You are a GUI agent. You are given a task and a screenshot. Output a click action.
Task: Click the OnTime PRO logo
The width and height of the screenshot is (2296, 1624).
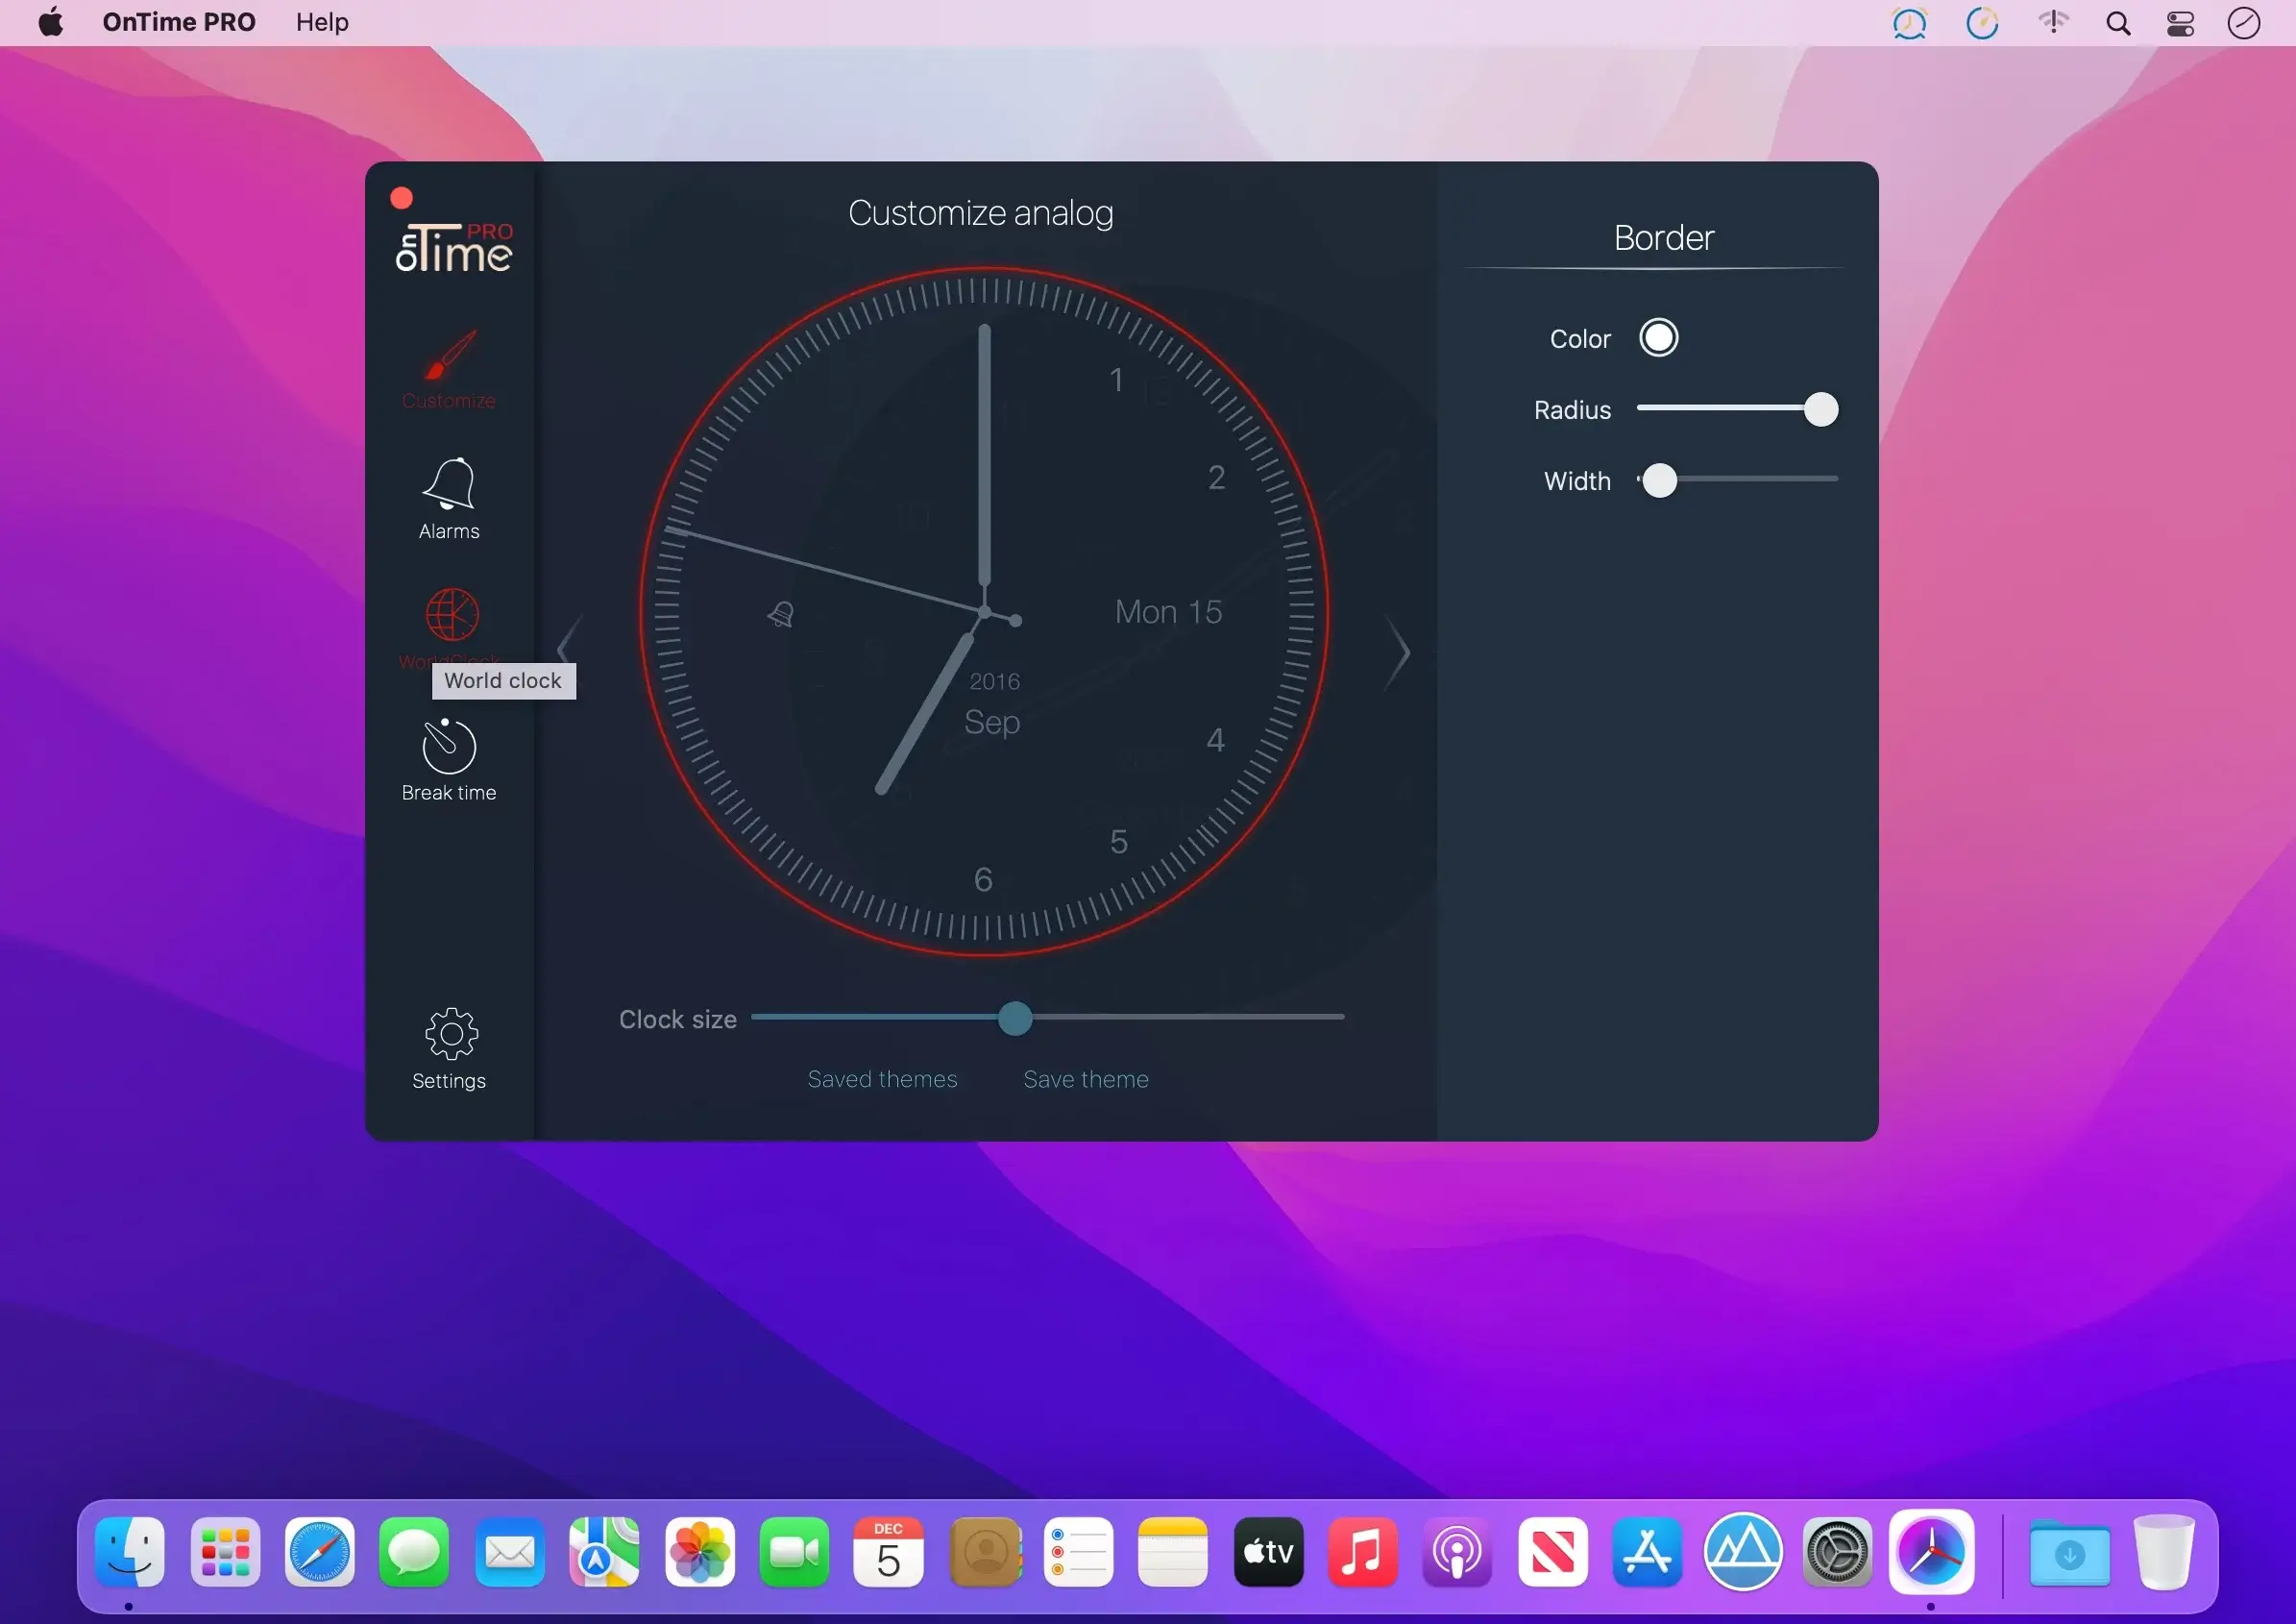click(x=454, y=247)
